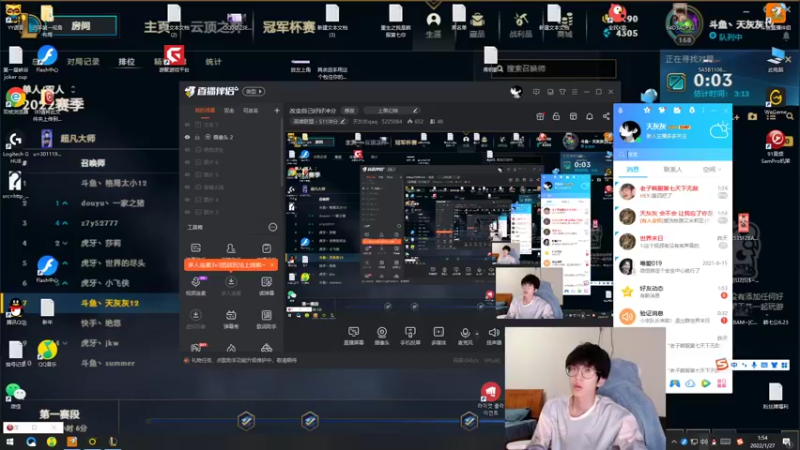Toggle visibility of the 图片 5 source
The width and height of the screenshot is (800, 450).
coord(187,174)
